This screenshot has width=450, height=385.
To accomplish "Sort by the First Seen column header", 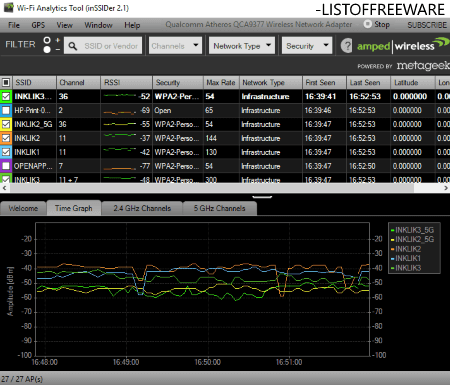I will 324,82.
